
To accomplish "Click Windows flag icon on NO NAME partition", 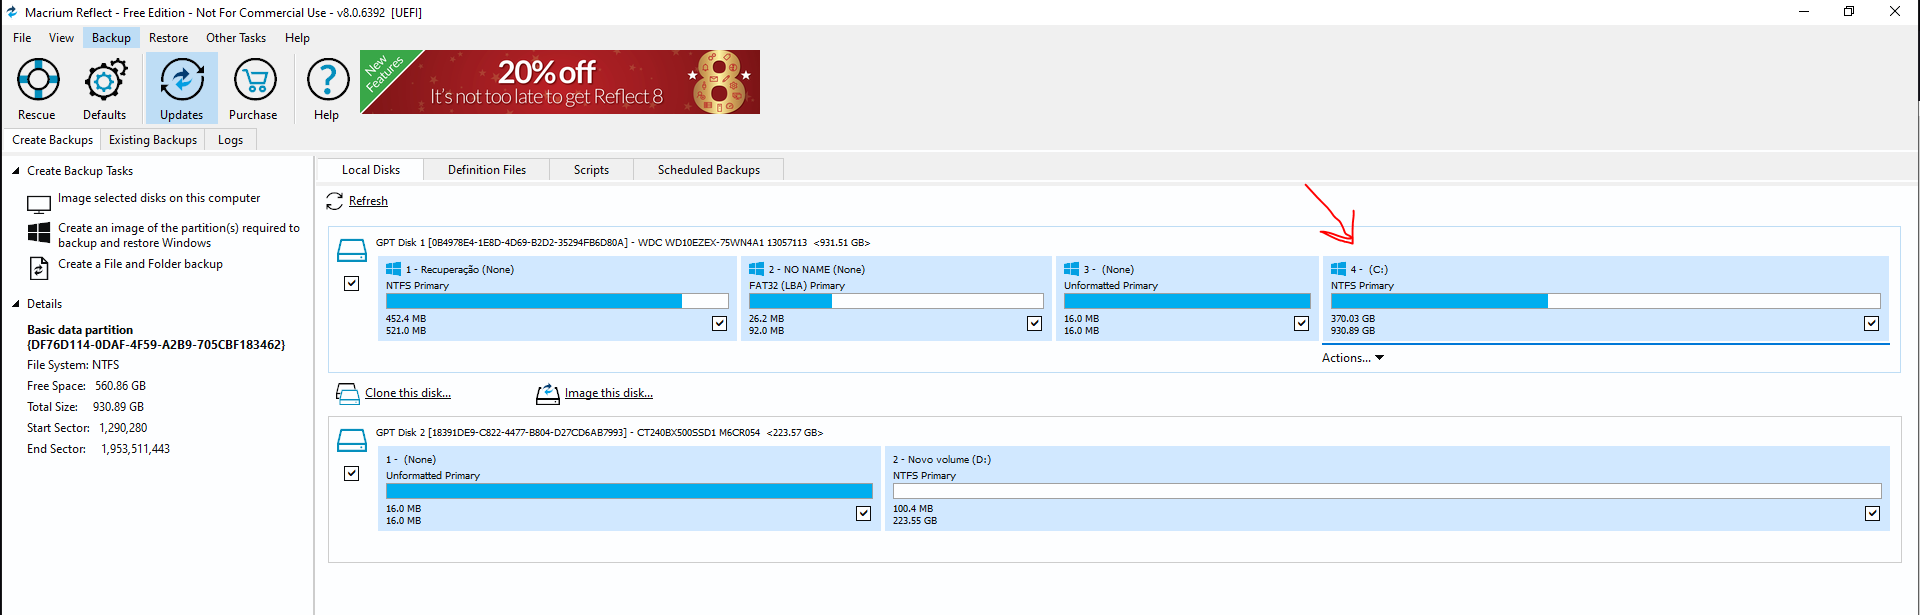I will tap(757, 269).
